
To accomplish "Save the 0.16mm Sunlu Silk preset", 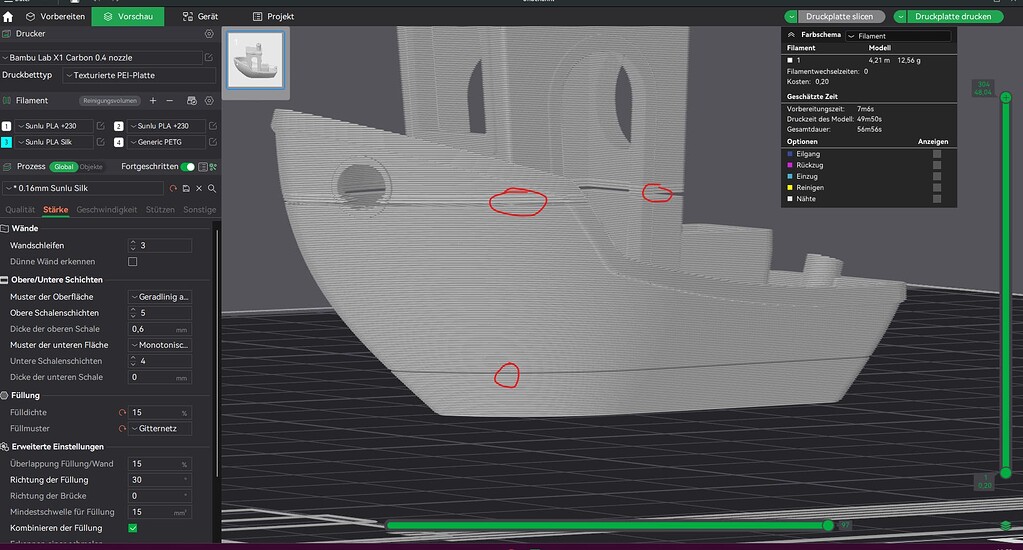I will 186,188.
